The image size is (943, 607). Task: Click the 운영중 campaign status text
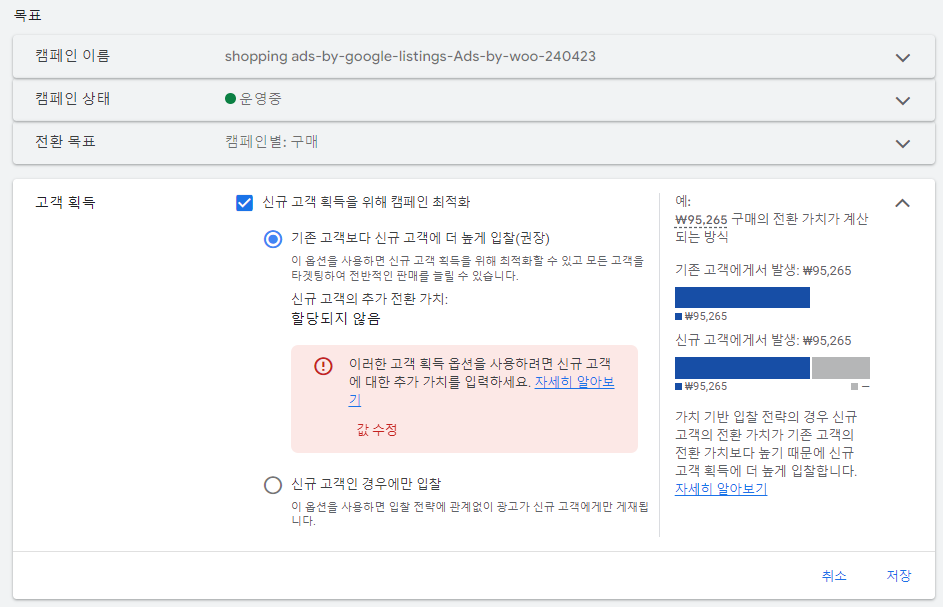point(260,99)
